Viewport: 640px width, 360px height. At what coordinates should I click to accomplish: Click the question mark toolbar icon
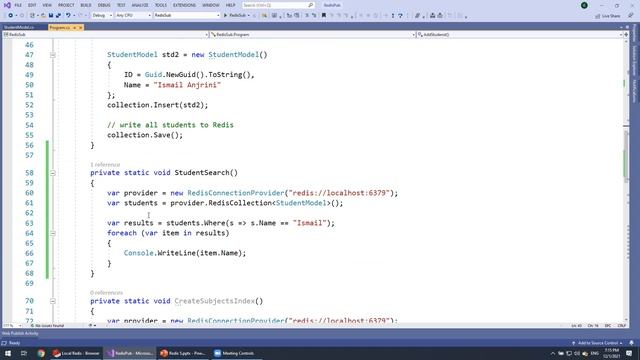pos(400,16)
